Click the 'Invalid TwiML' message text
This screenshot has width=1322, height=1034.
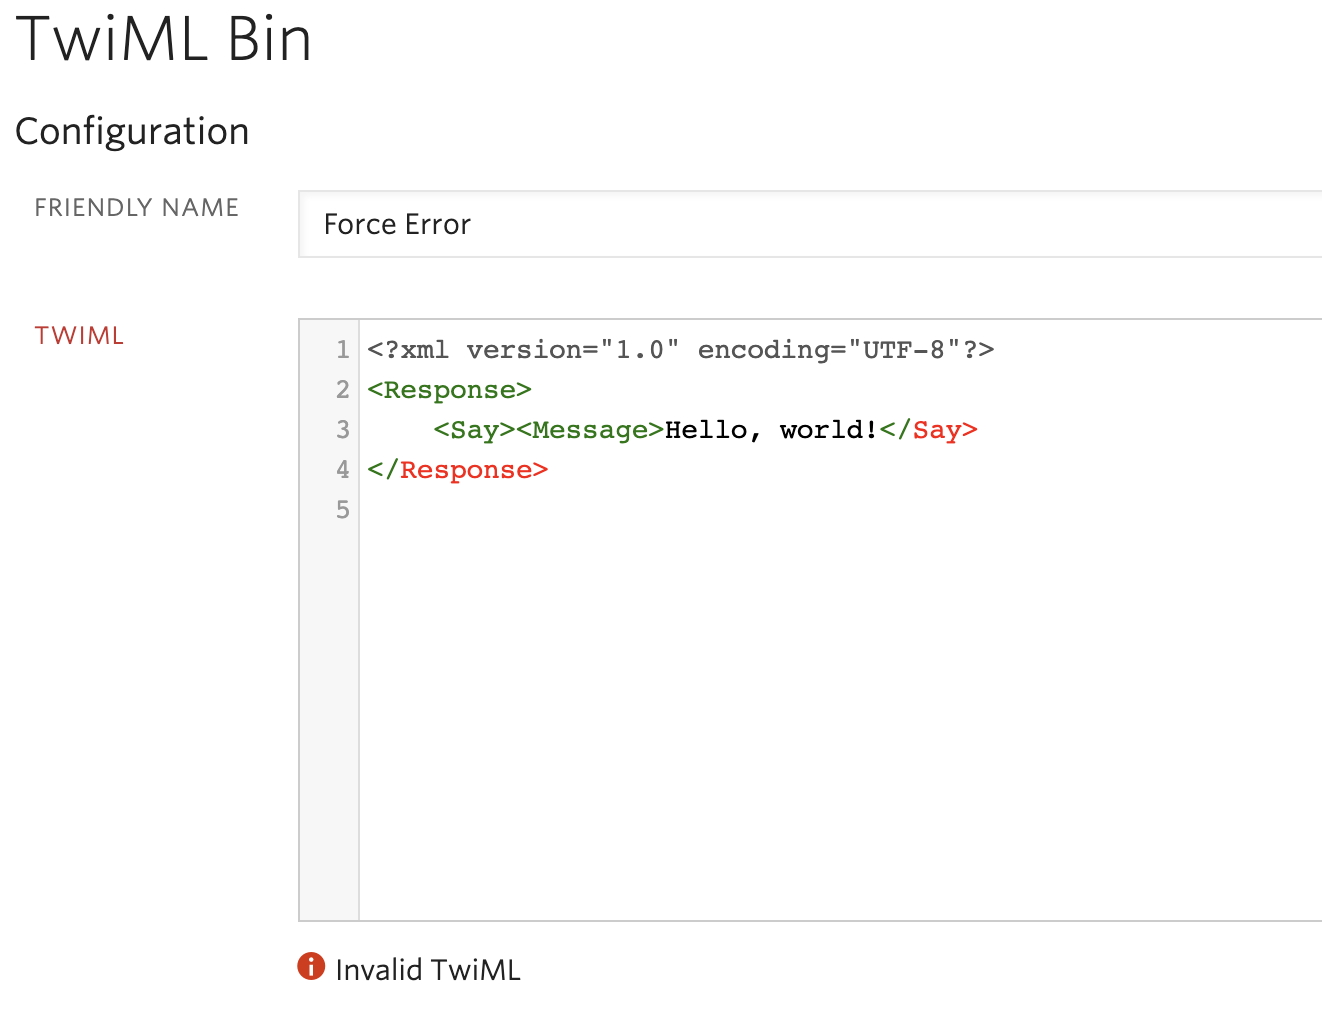tap(428, 970)
